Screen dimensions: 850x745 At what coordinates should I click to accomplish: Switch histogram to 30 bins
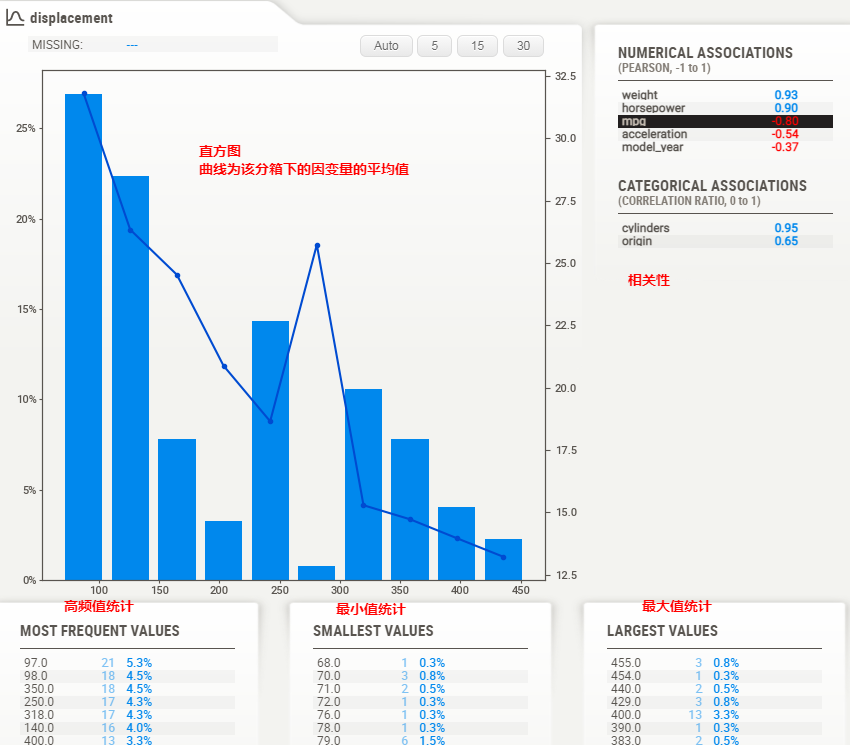click(x=523, y=45)
